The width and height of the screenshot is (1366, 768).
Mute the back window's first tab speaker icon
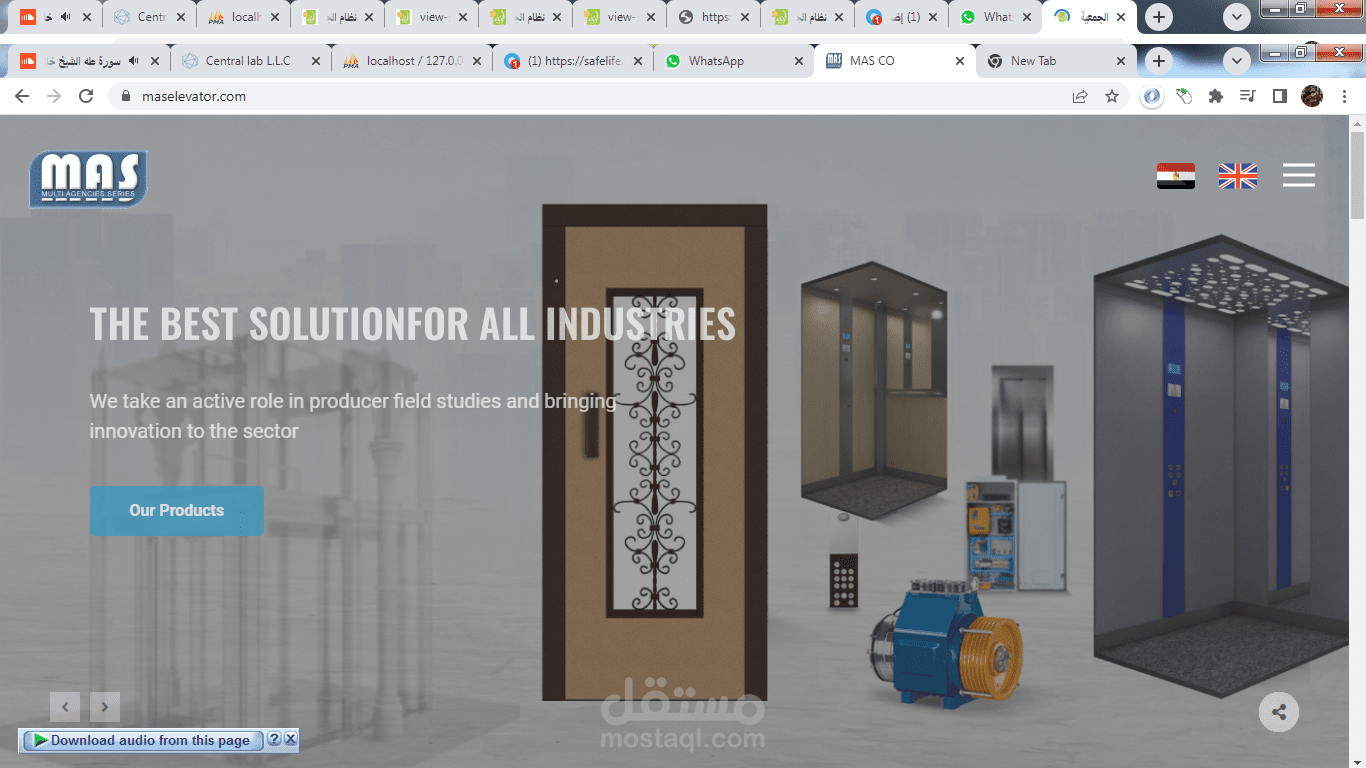66,17
